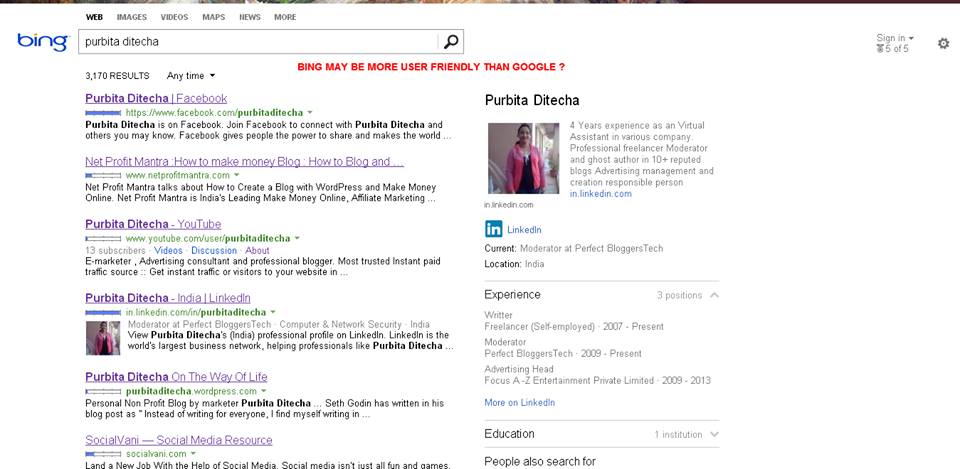This screenshot has height=469, width=960.
Task: Open dropdown arrow beside facebook.com/purbitaditecha URL
Action: click(310, 113)
